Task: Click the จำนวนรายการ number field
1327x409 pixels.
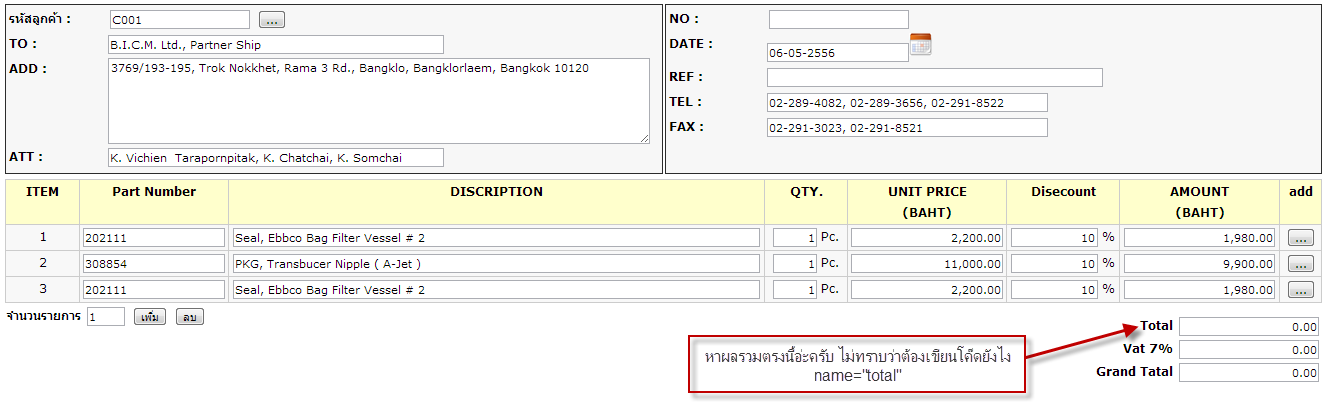Action: point(105,317)
